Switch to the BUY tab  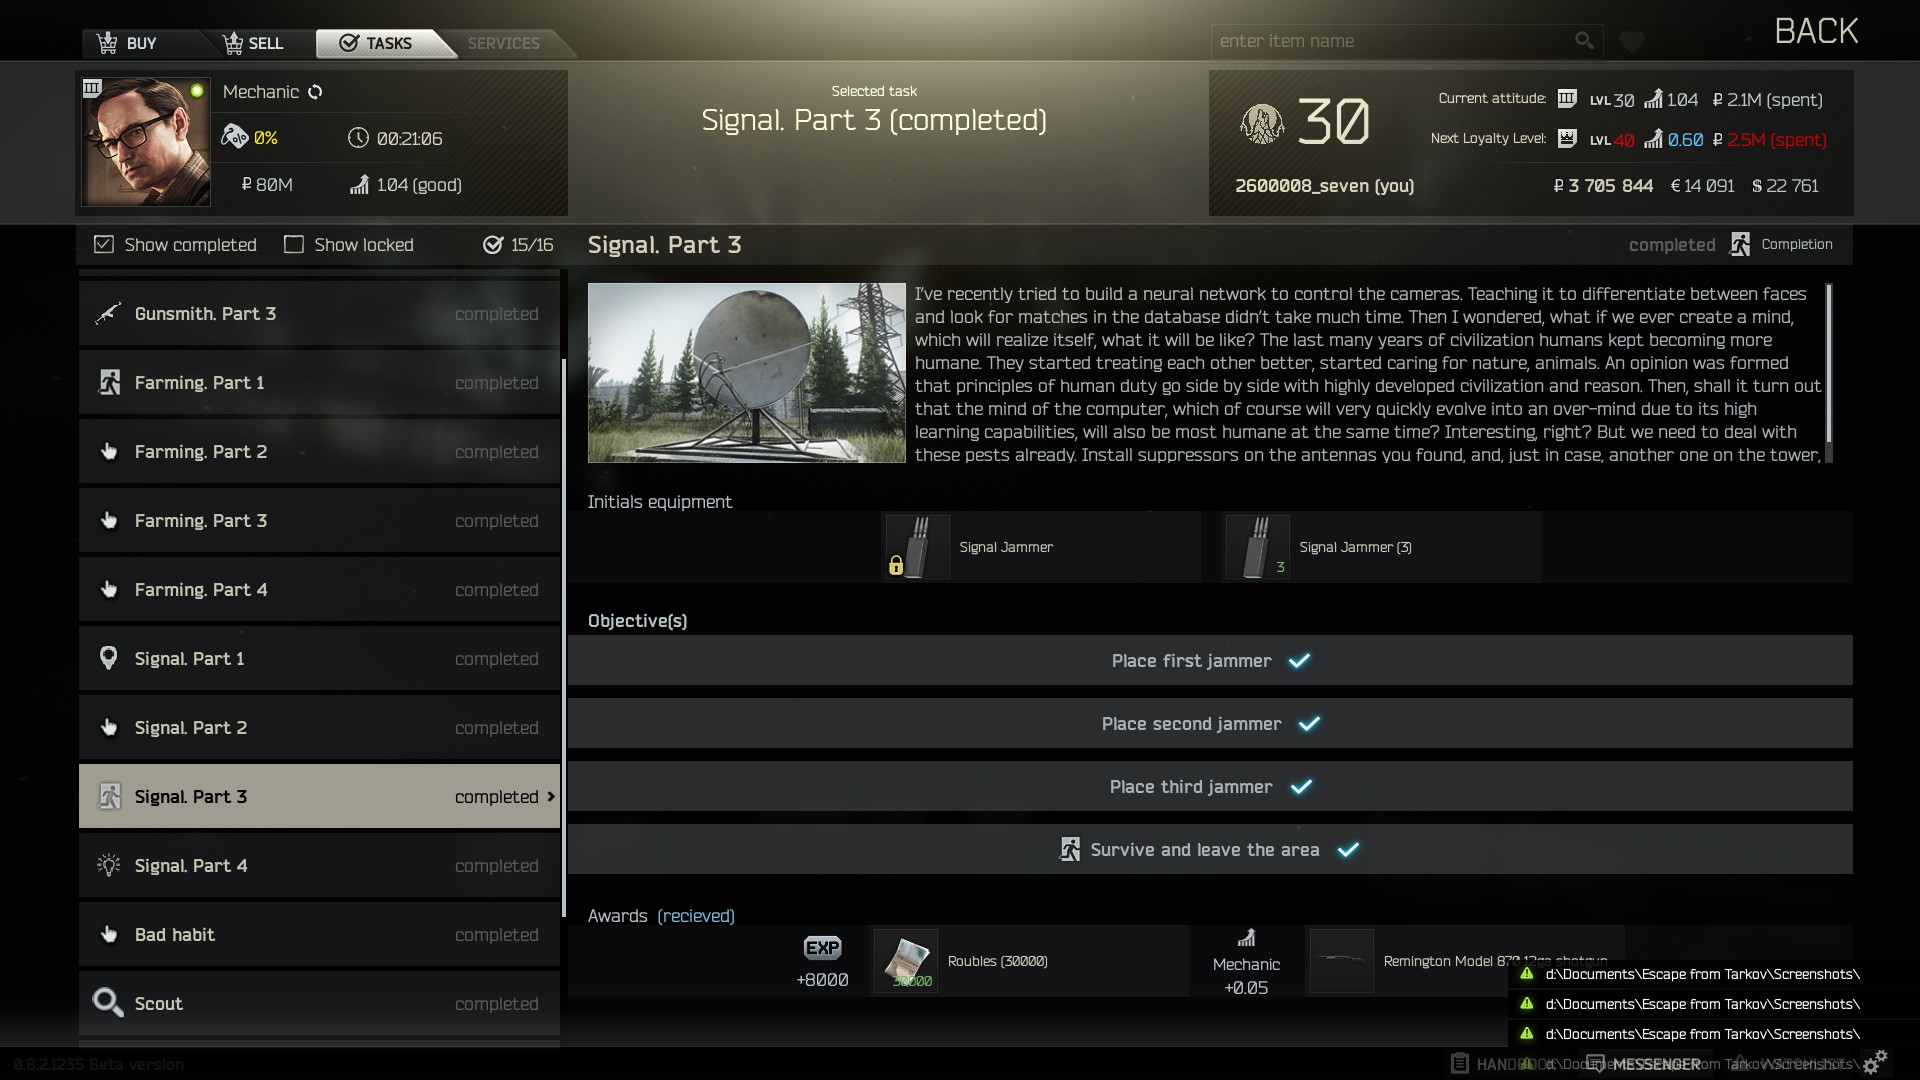(x=128, y=43)
